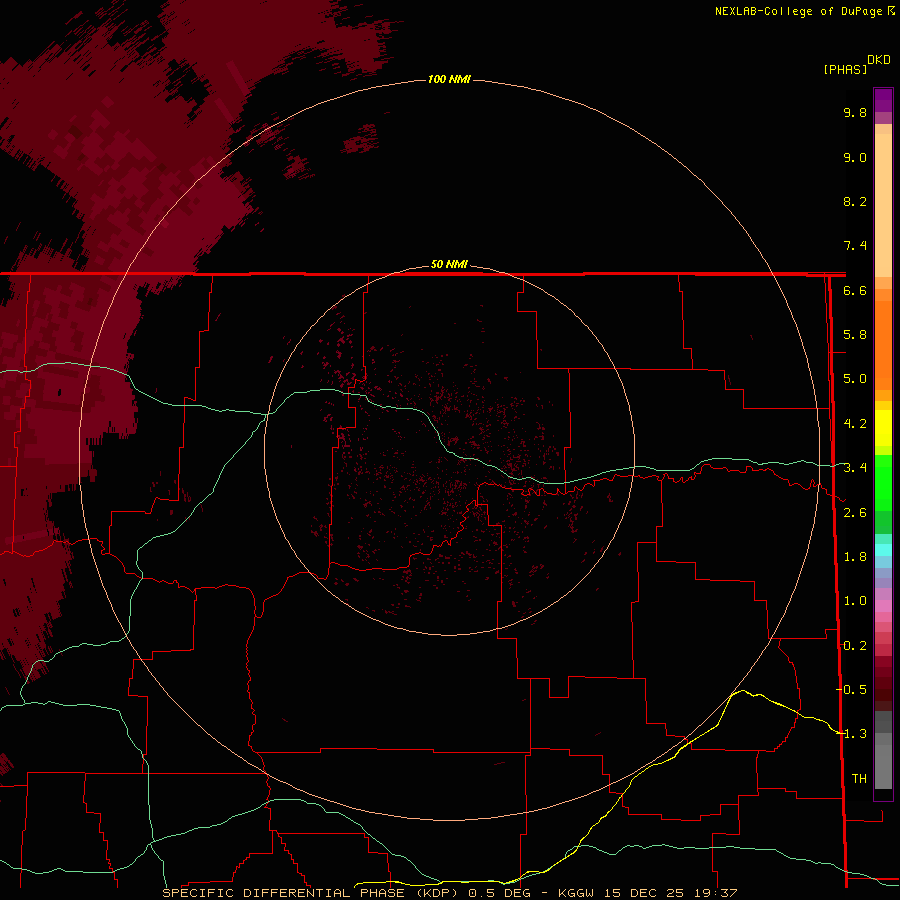Pick the bright green band of color bar

tap(883, 482)
